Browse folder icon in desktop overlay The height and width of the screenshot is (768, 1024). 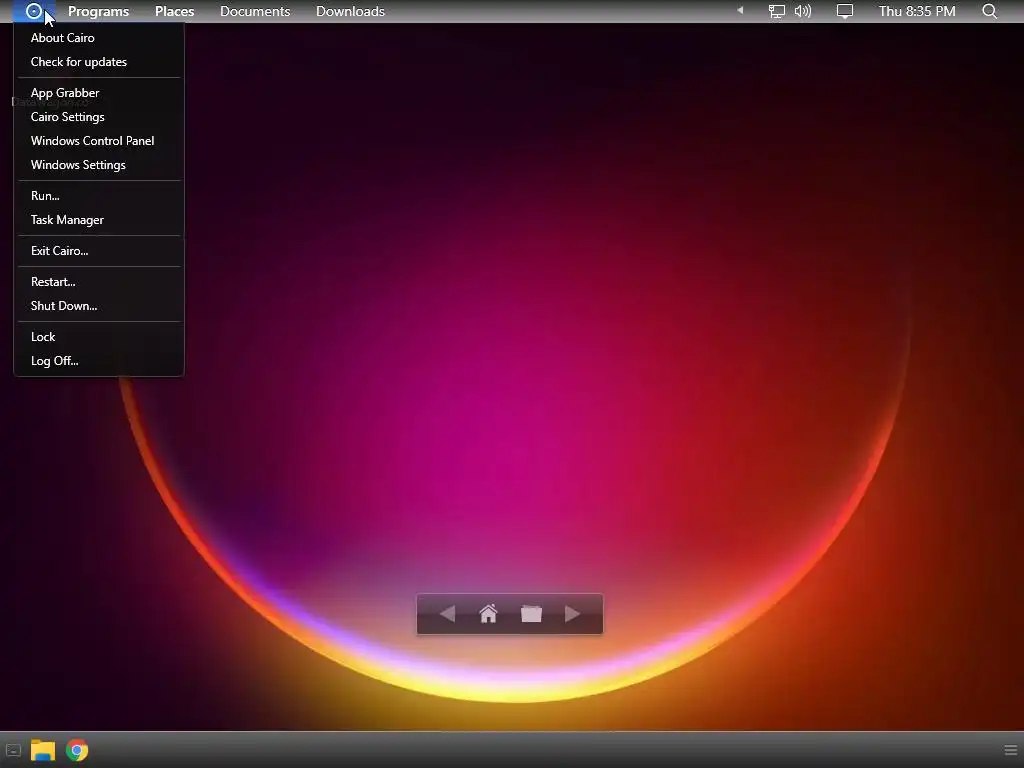pyautogui.click(x=532, y=614)
